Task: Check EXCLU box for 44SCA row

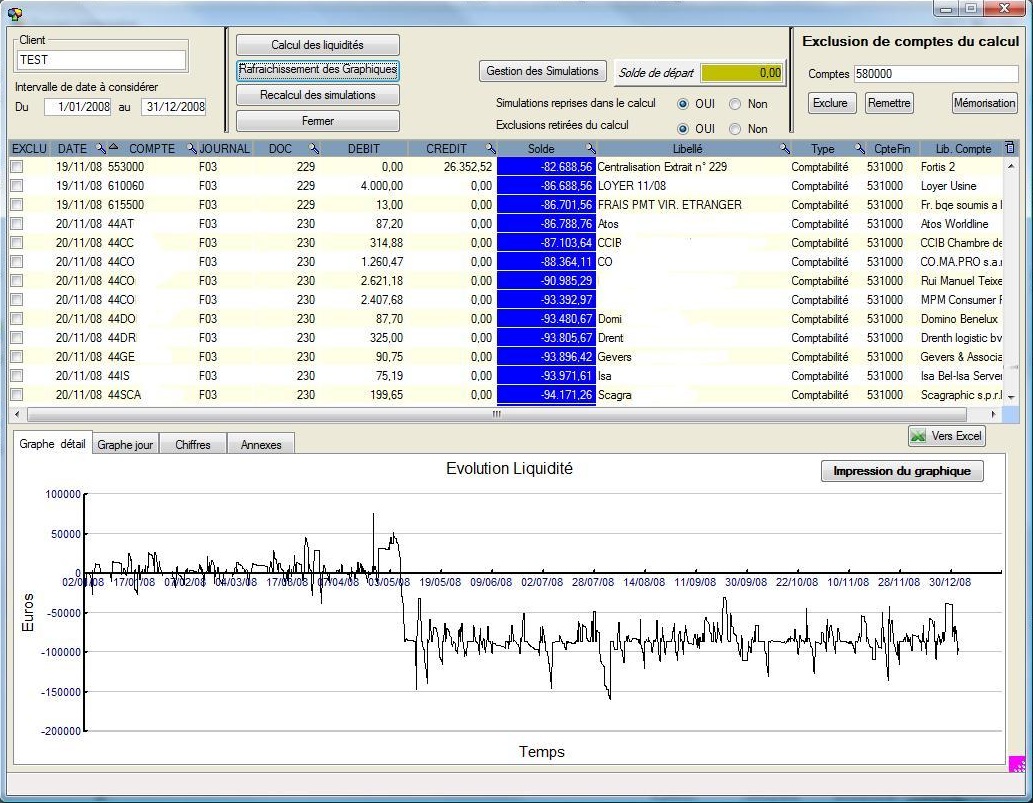Action: [17, 395]
